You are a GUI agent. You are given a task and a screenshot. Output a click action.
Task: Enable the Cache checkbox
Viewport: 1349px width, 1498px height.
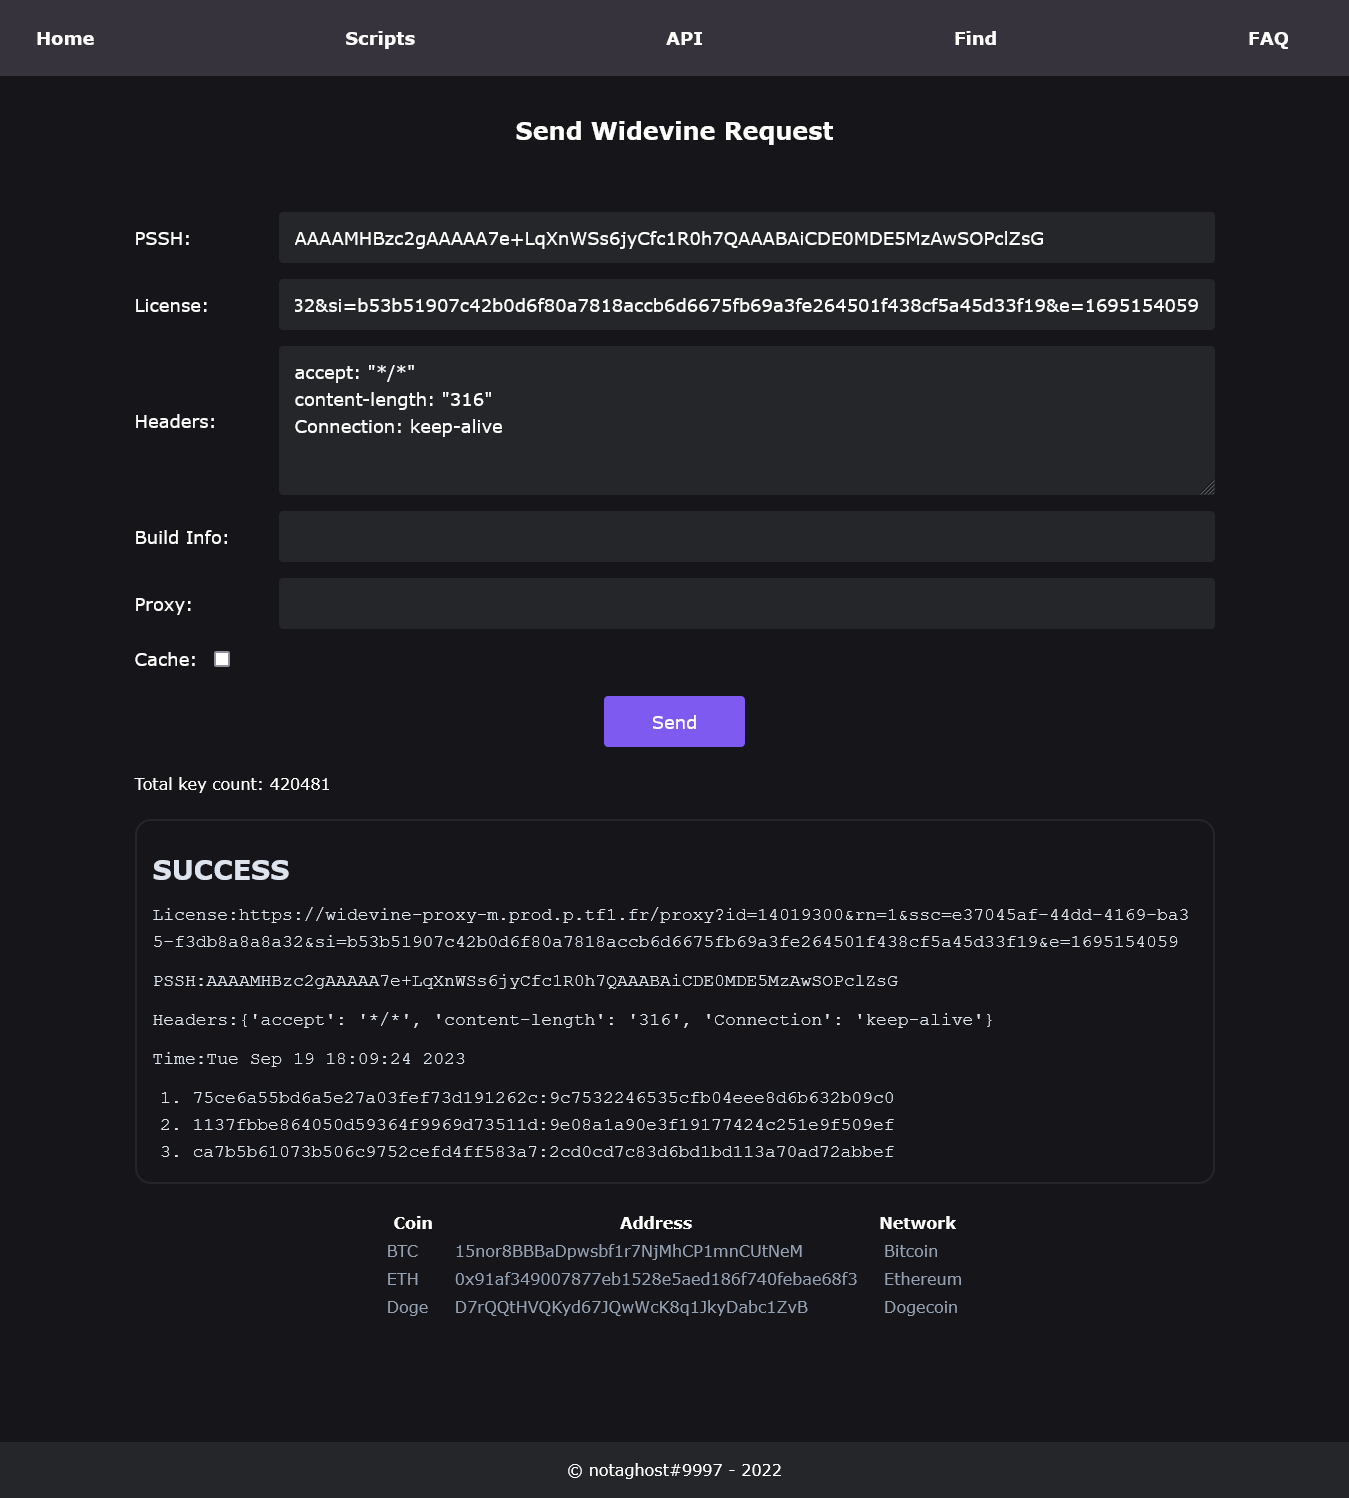point(222,659)
